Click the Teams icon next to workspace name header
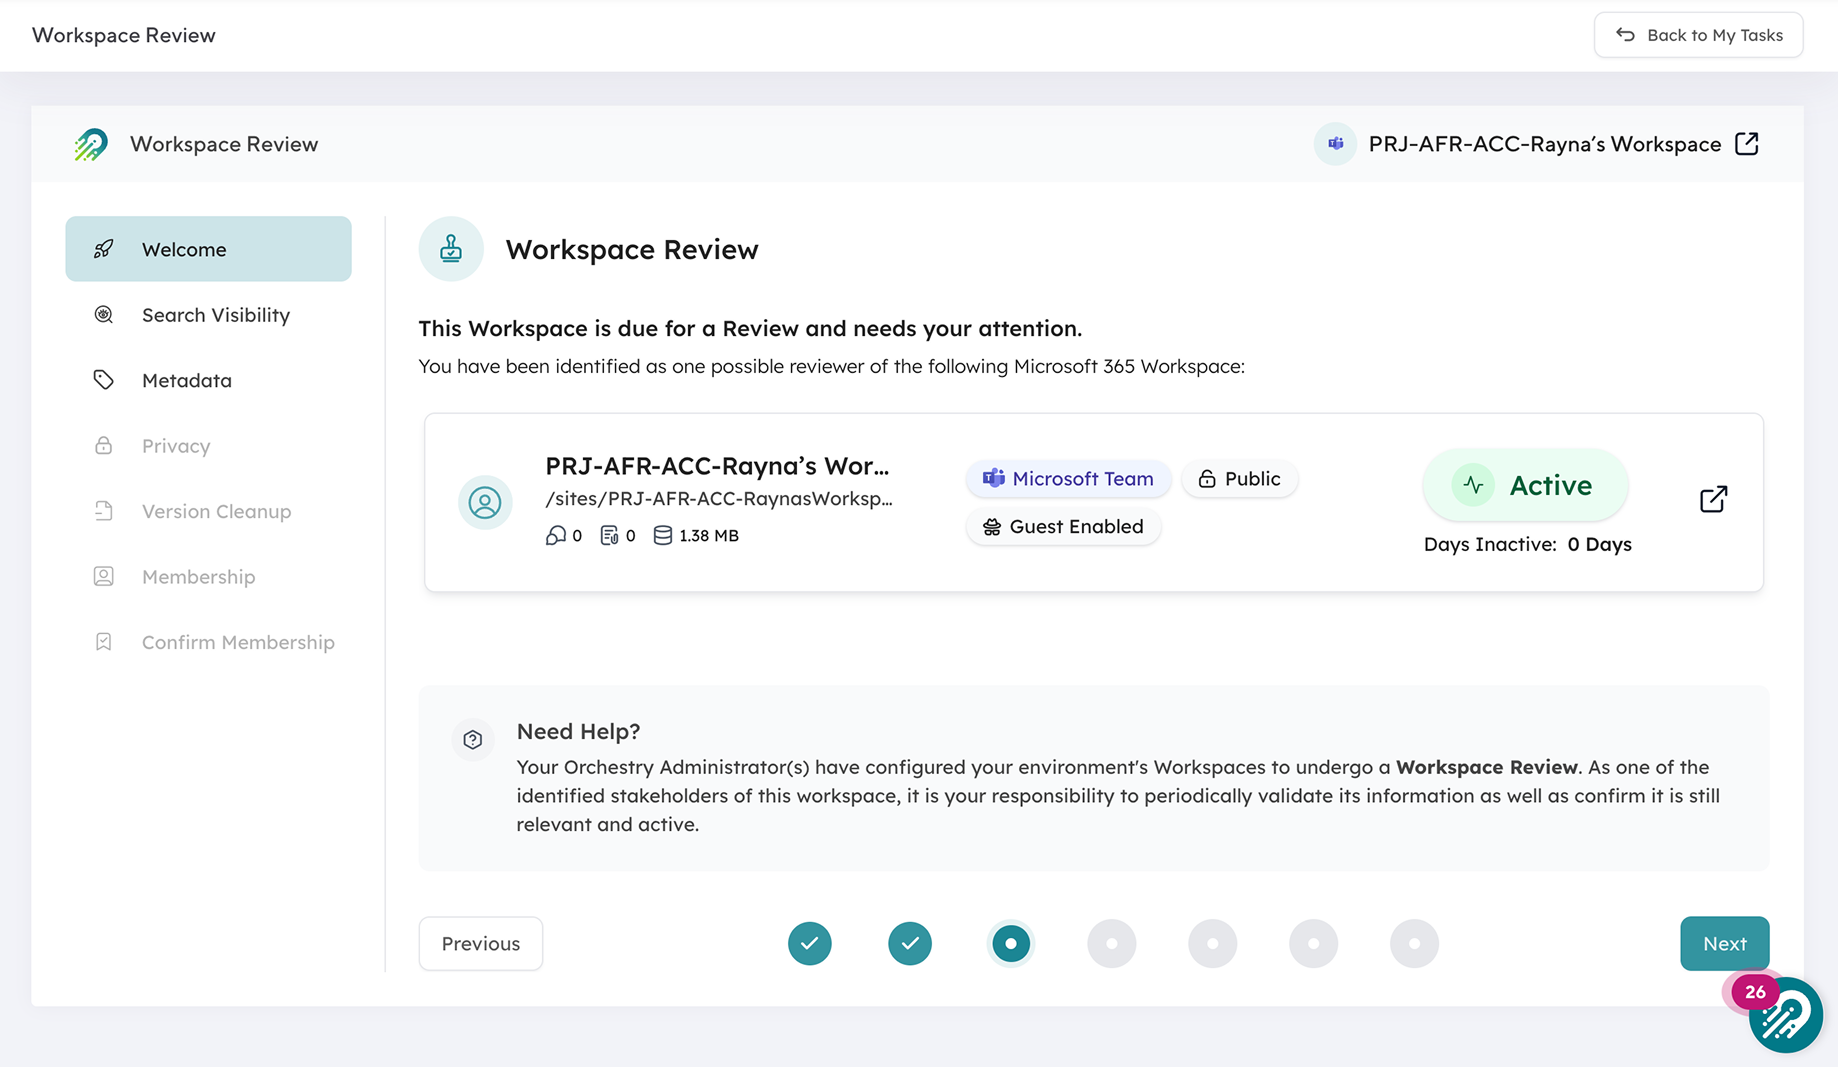Screen dimensions: 1838x1067 pyautogui.click(x=1335, y=144)
